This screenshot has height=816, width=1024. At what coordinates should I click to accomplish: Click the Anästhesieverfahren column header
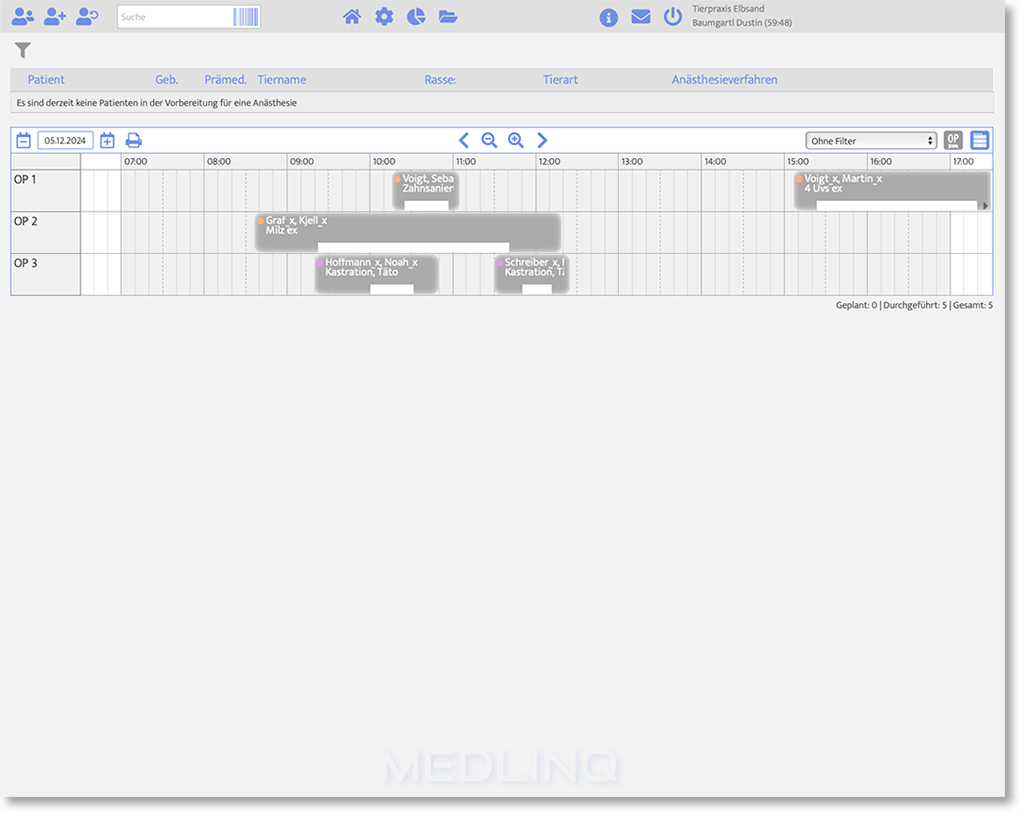coord(724,80)
